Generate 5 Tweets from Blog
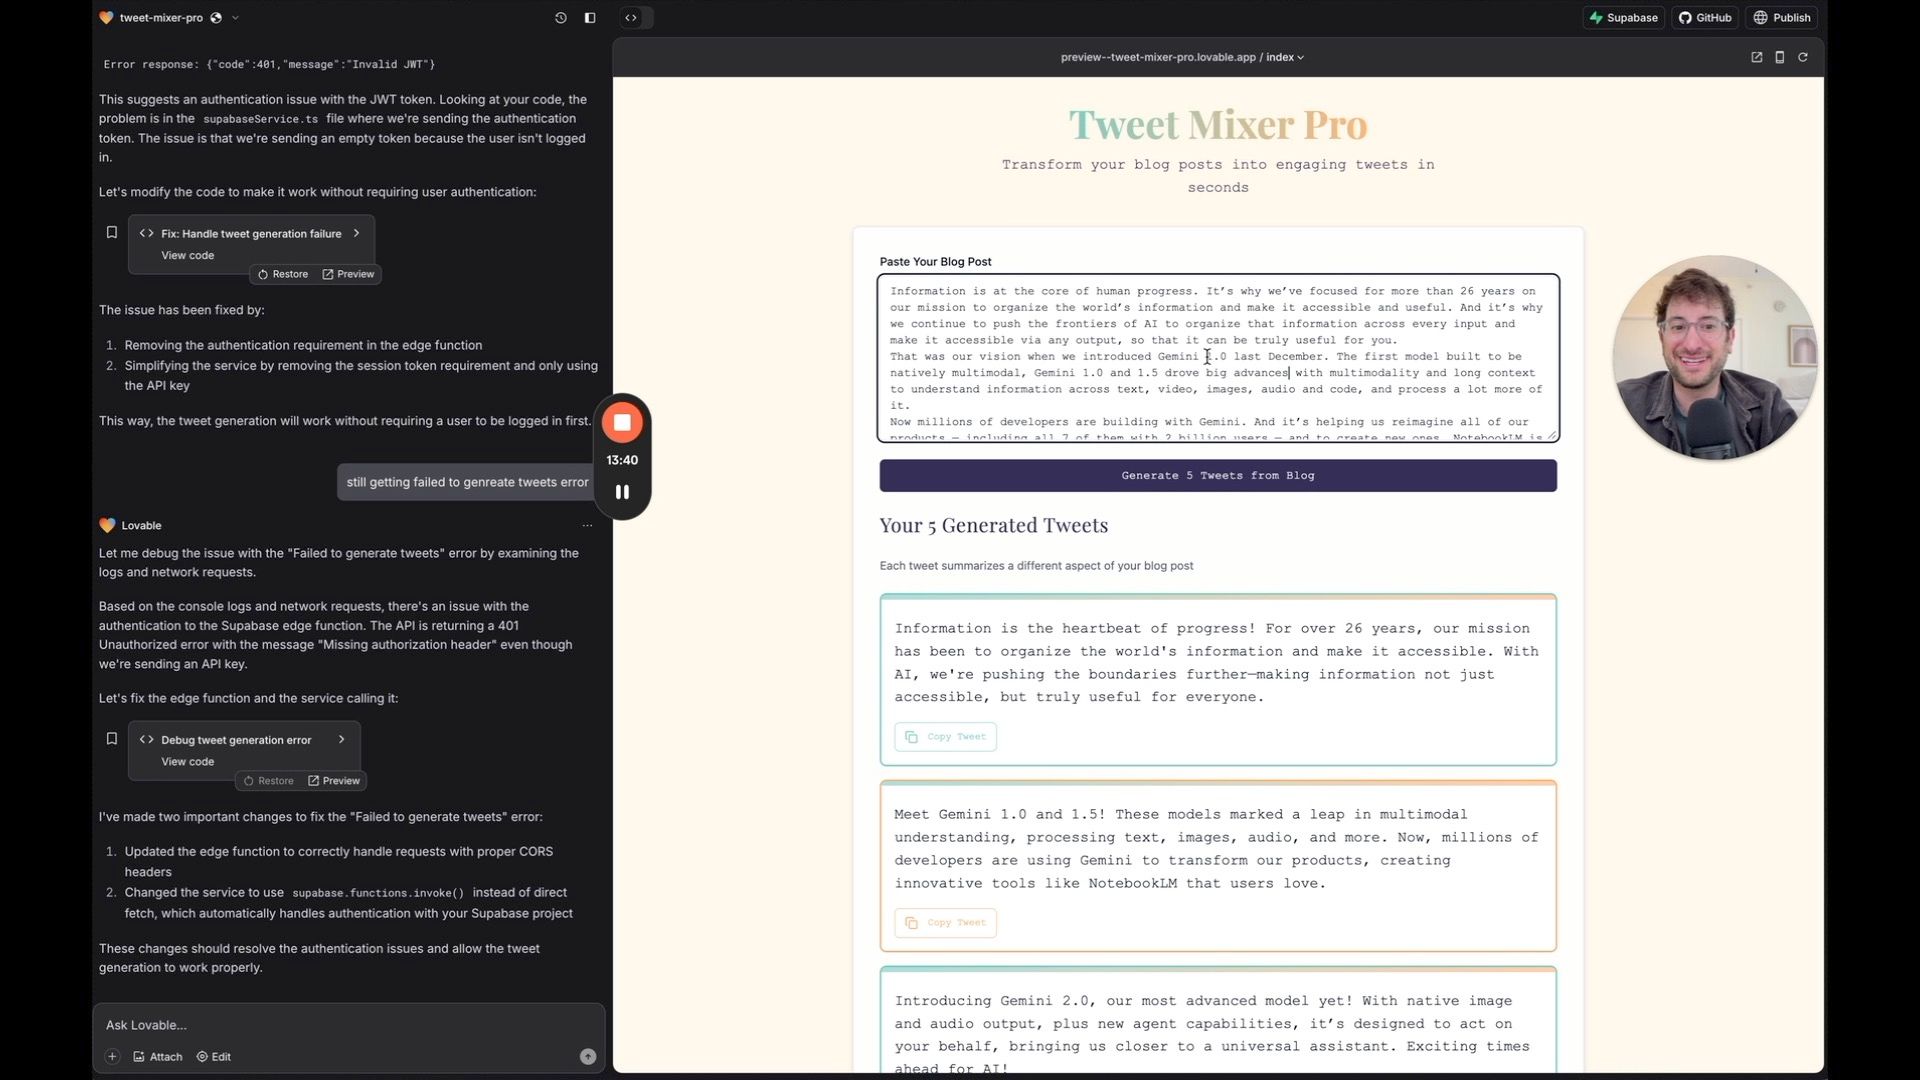This screenshot has width=1920, height=1080. [x=1218, y=476]
